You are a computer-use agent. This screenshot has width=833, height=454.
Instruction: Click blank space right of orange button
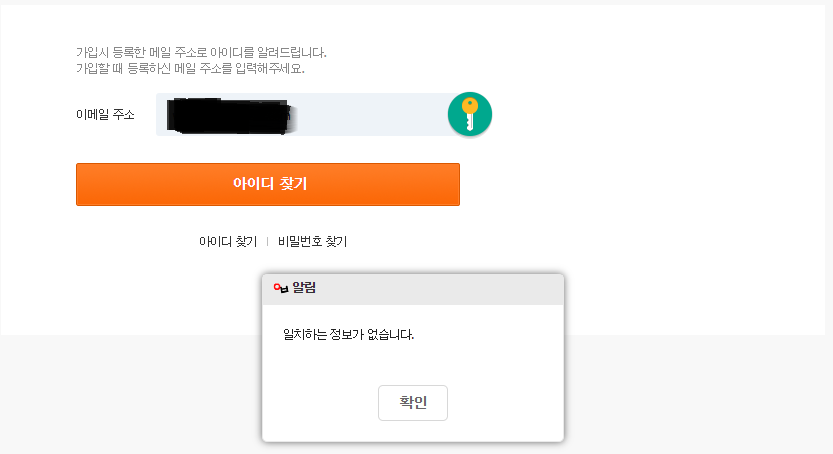[x=640, y=185]
